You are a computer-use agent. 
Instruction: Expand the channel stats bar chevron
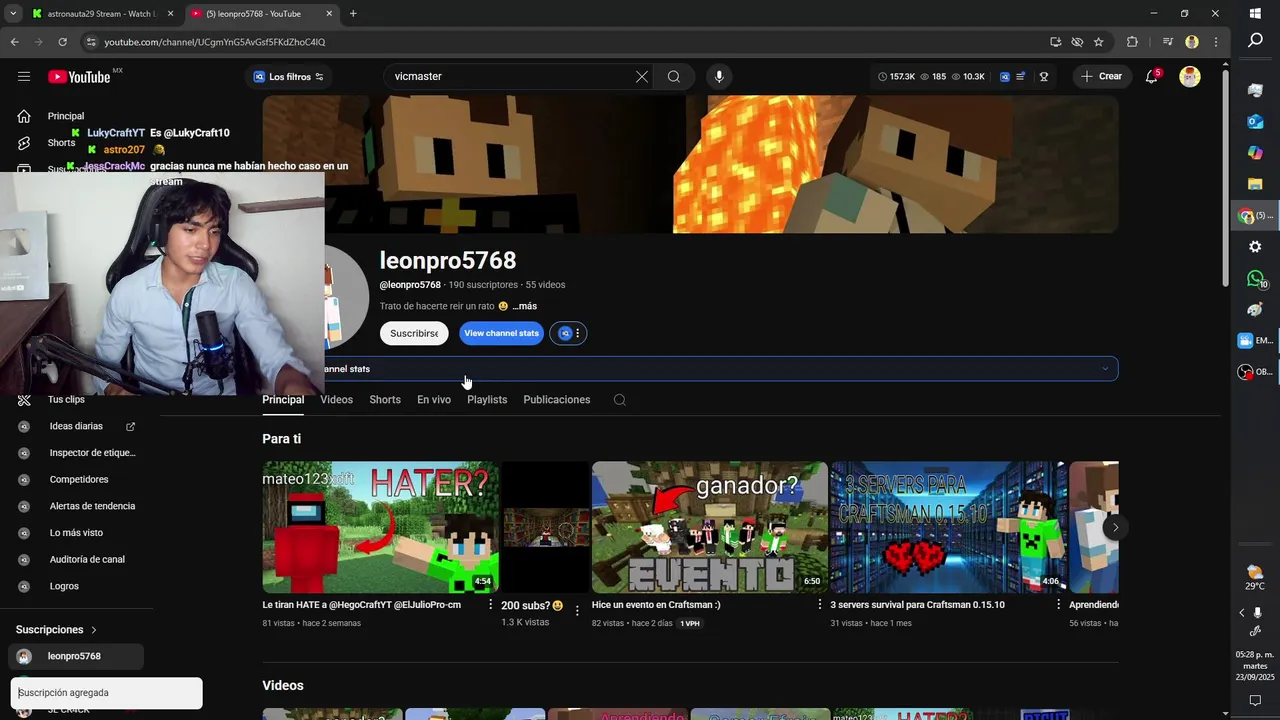1105,369
